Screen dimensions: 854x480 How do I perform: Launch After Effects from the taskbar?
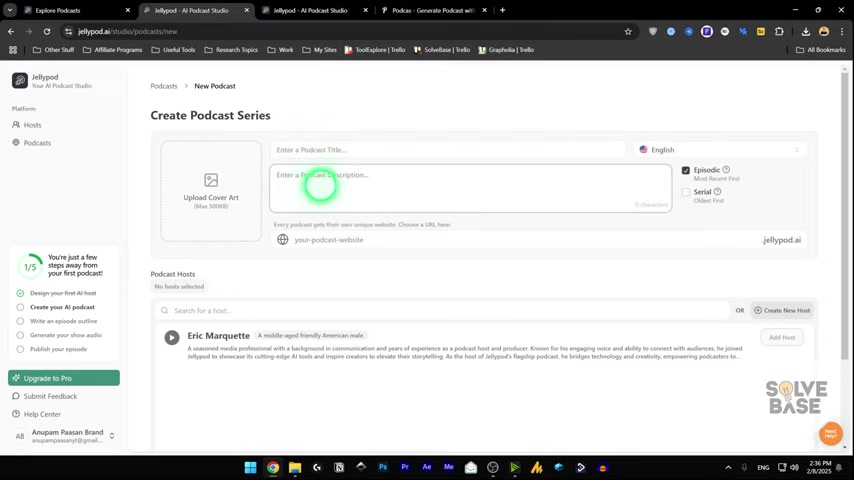coord(427,467)
